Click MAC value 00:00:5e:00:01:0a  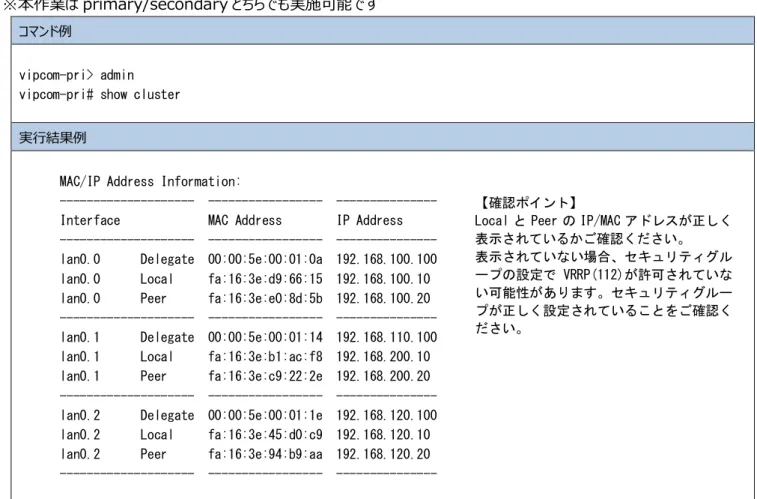265,260
